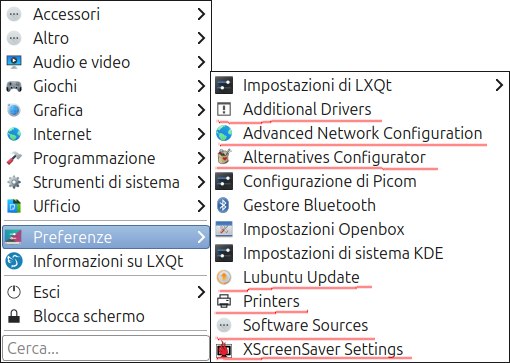
Task: Click the Additional Drivers exclamation icon
Action: 224,109
